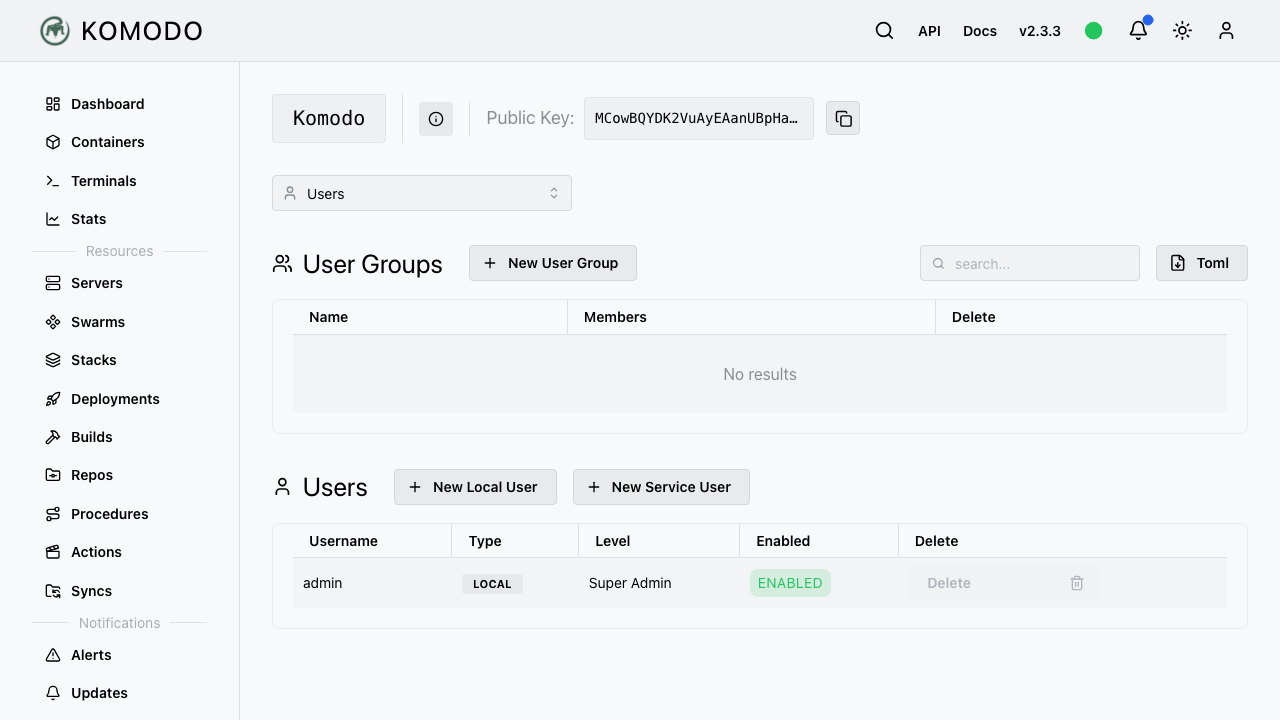Open the search magnifier in header
The height and width of the screenshot is (720, 1280).
tap(884, 31)
